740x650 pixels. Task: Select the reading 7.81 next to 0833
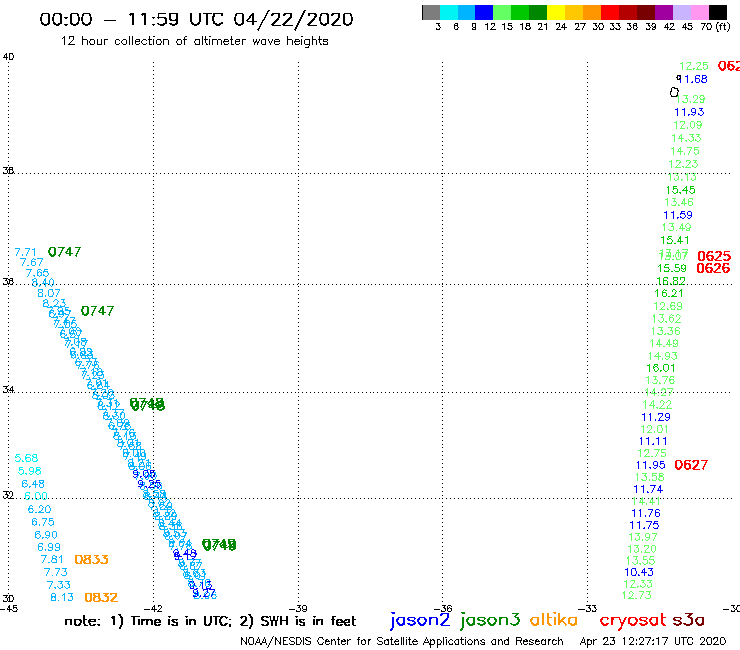click(52, 559)
